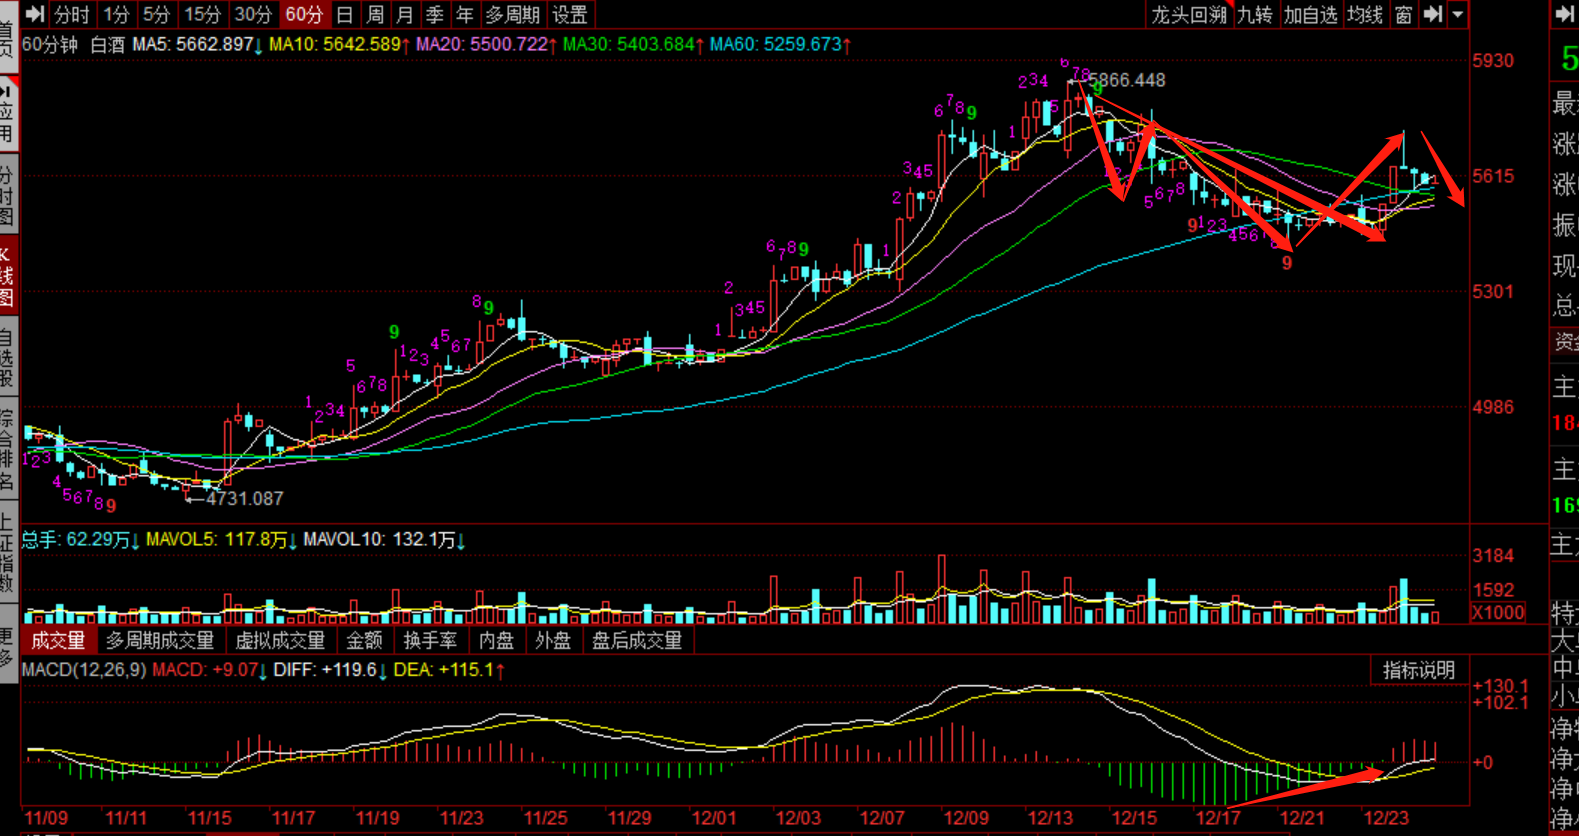Click 加自选 to add to watchlist
1579x836 pixels.
pos(1310,14)
